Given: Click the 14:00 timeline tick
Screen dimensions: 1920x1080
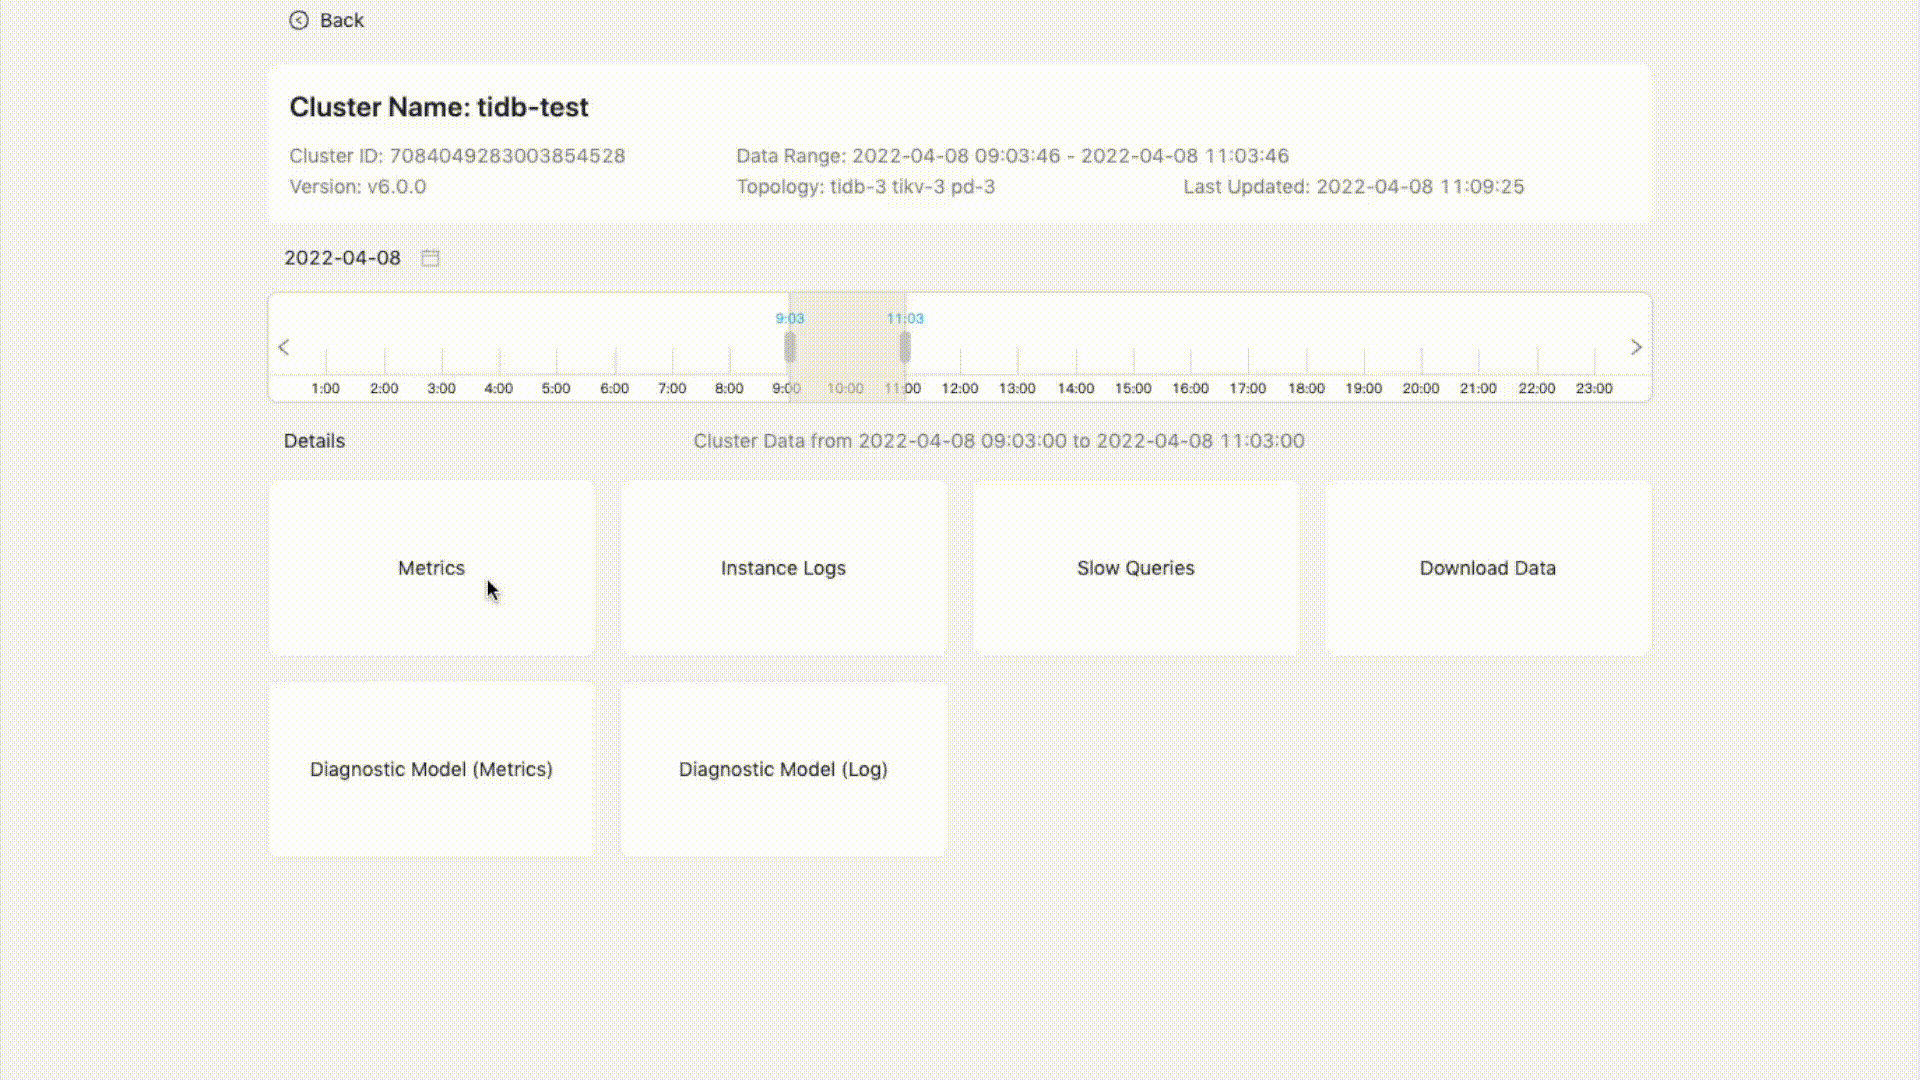Looking at the screenshot, I should 1076,360.
